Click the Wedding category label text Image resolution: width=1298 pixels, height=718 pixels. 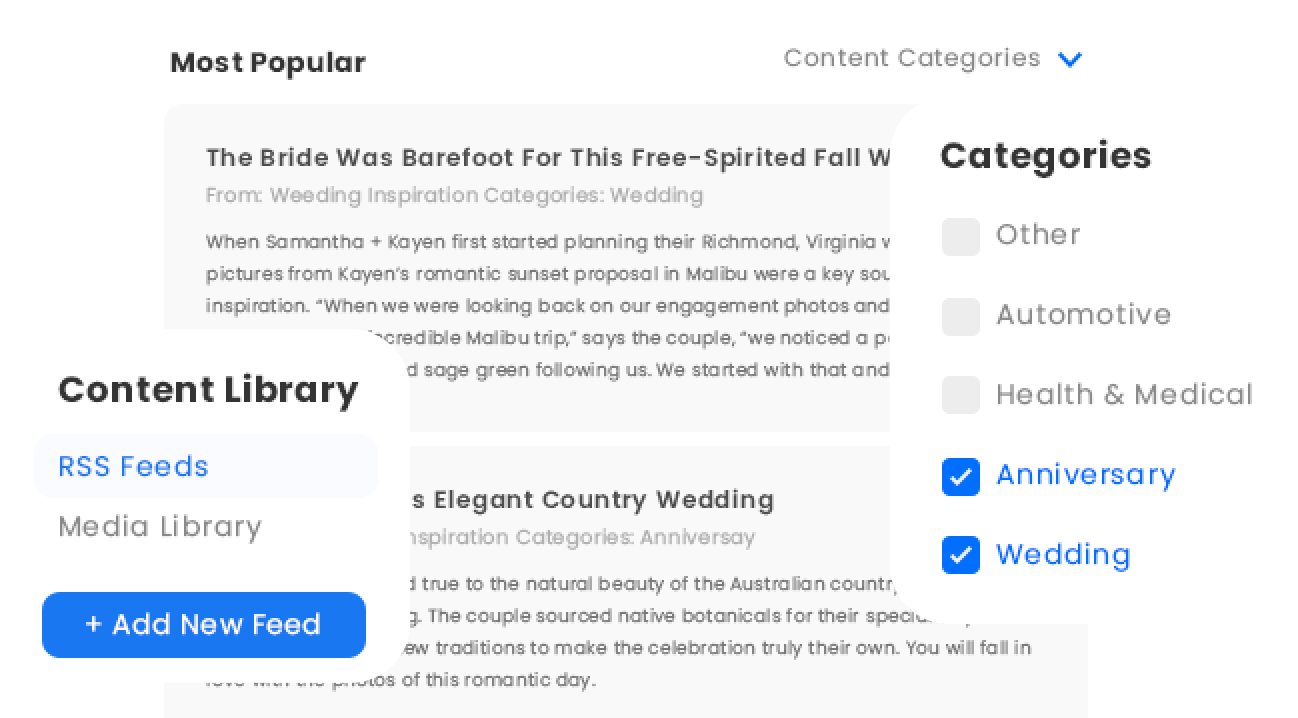click(1063, 555)
